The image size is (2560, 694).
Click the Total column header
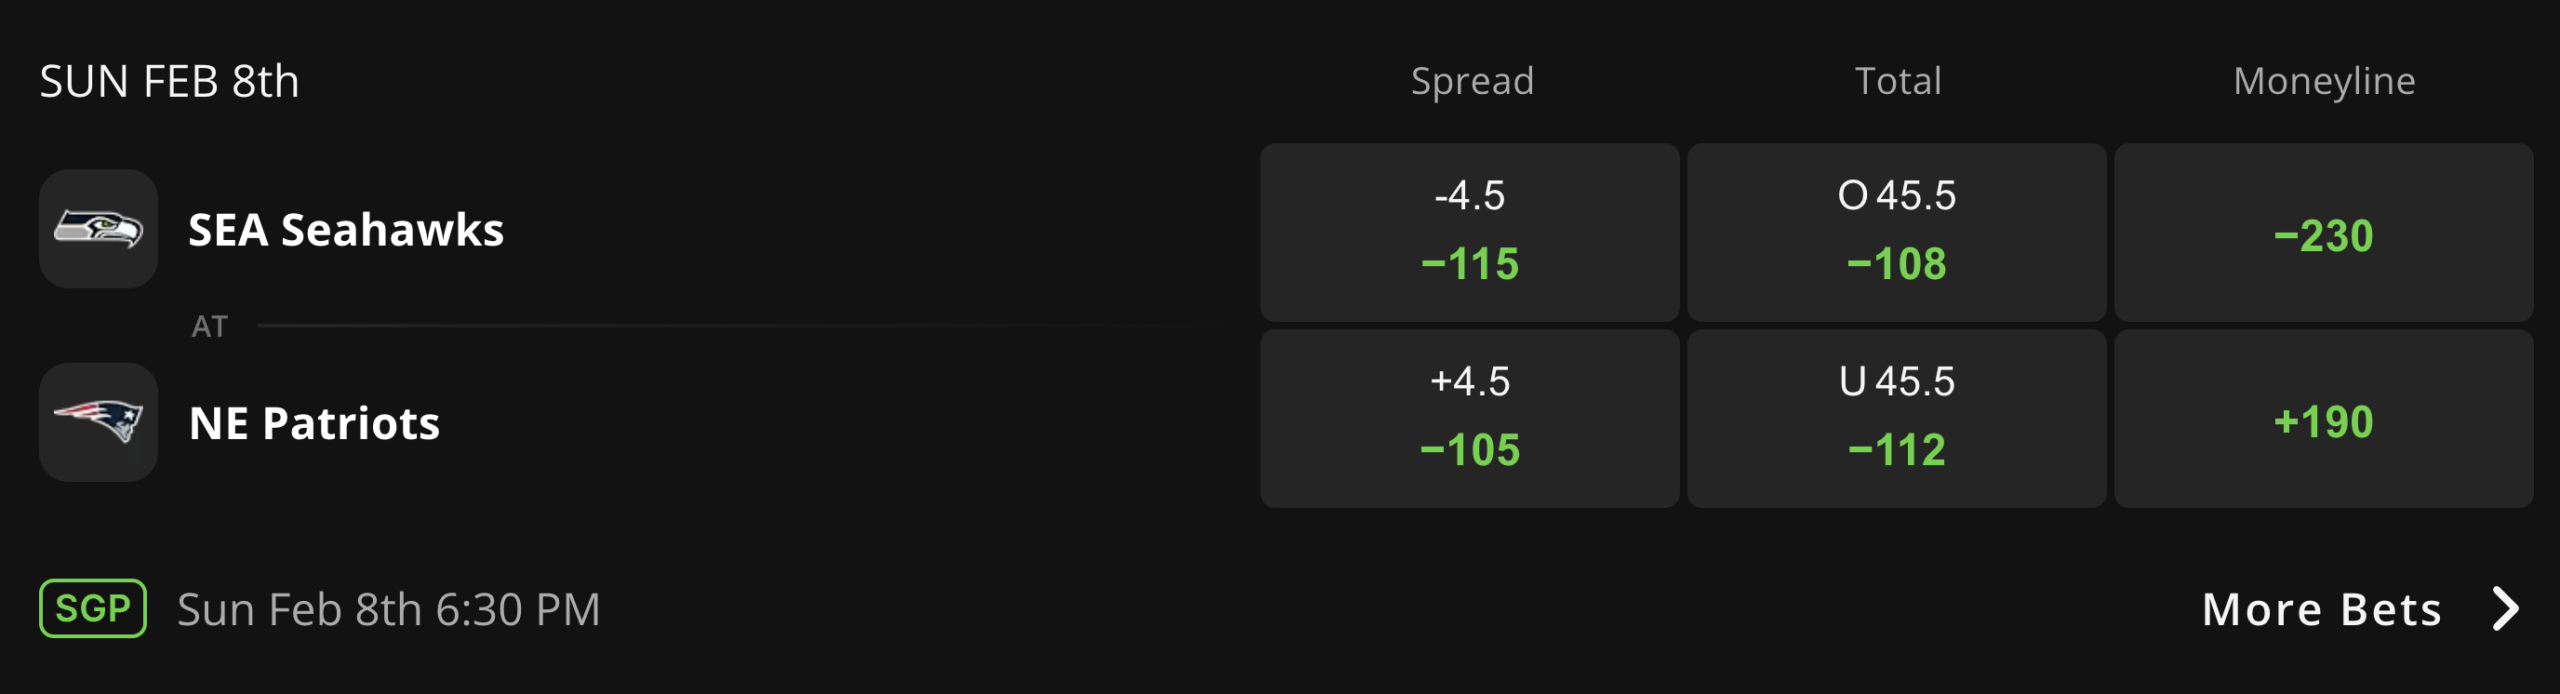[x=1898, y=81]
